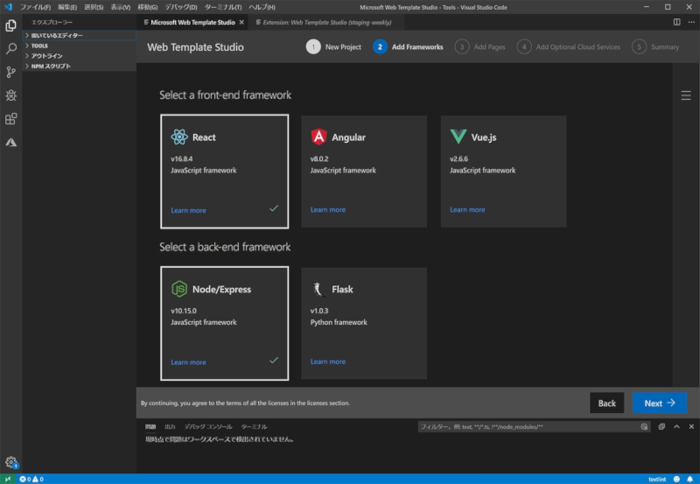Click the Next button
Screen dimensions: 700x484
tap(659, 403)
